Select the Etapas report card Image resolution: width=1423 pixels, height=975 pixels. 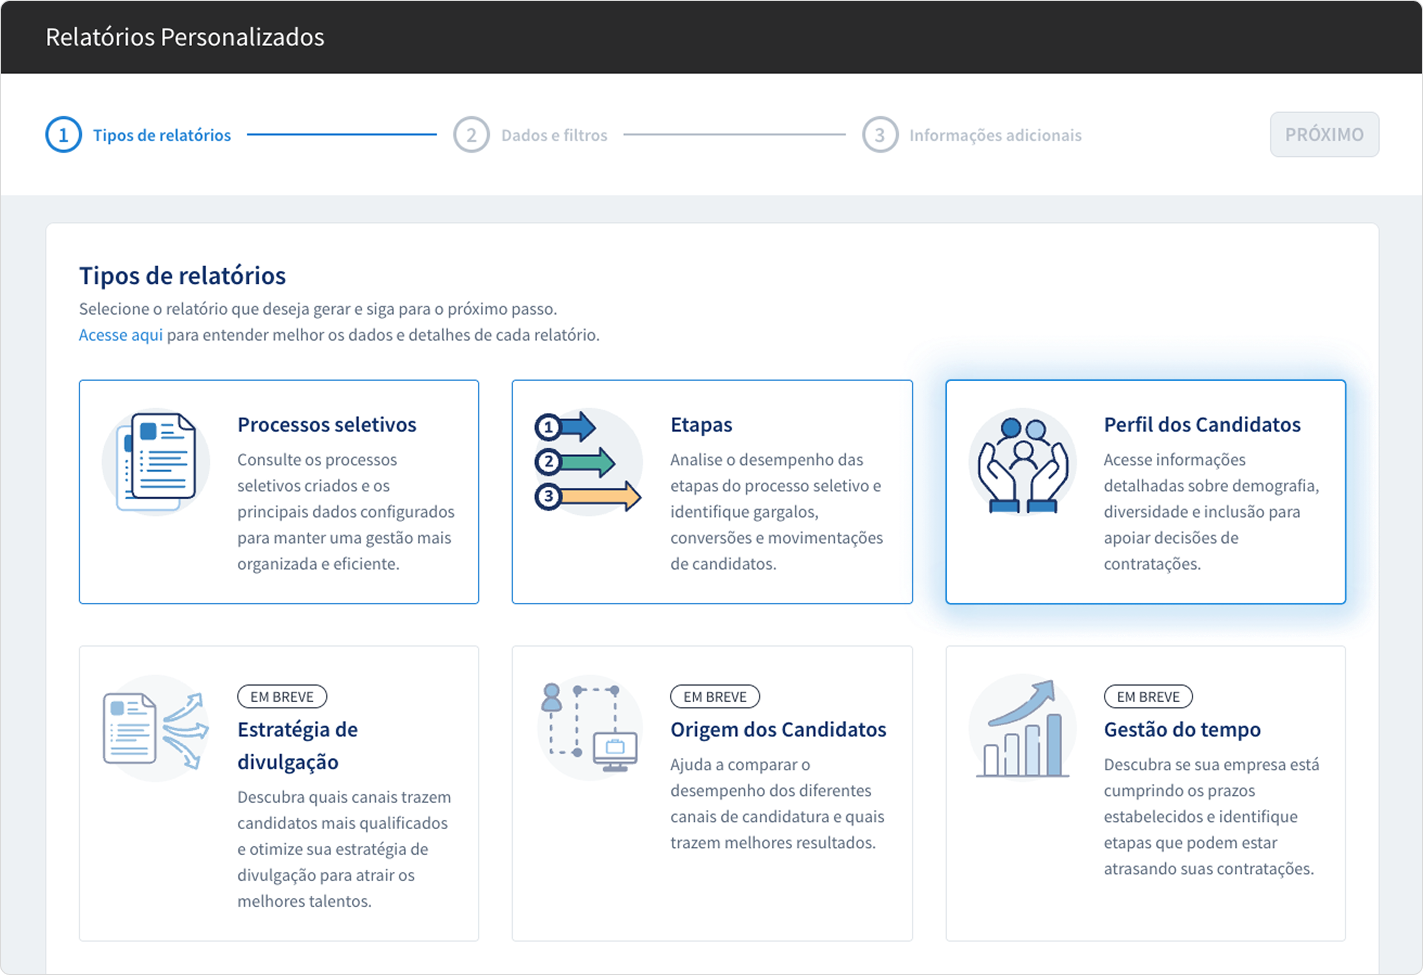[x=712, y=491]
